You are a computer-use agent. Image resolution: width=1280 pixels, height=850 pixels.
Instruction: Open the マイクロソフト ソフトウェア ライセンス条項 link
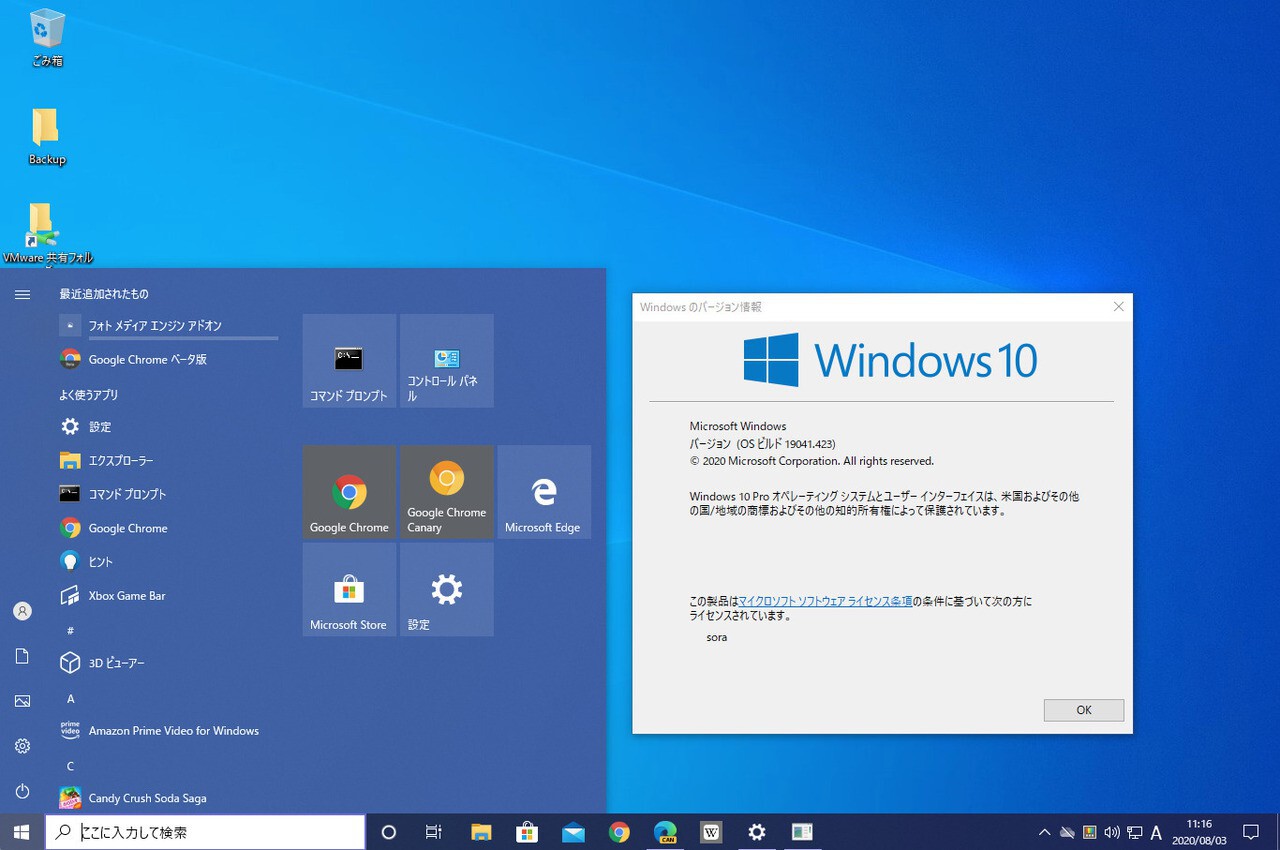(825, 601)
